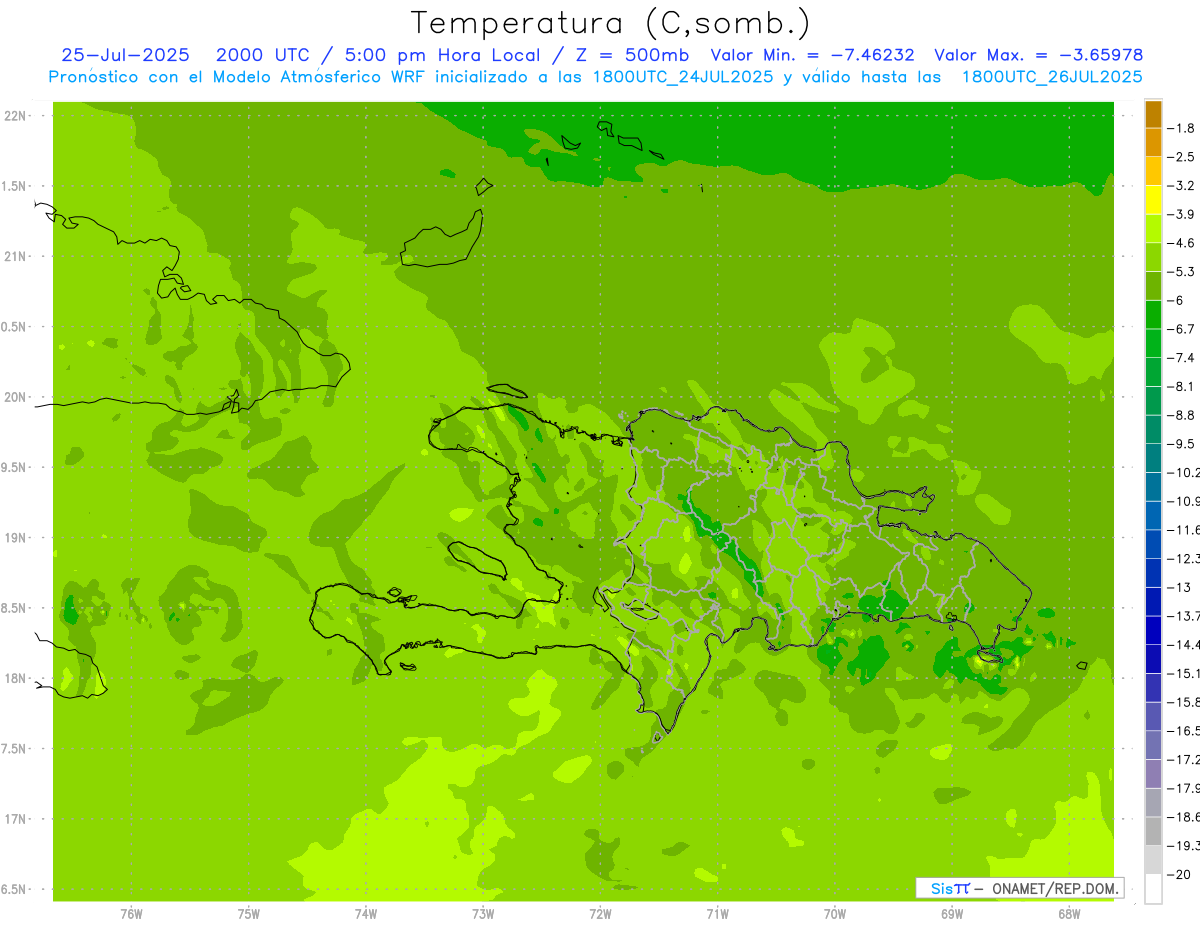Screen dimensions: 1200x927
Task: Click the '-20' colorbar value label
Action: pos(1179,874)
